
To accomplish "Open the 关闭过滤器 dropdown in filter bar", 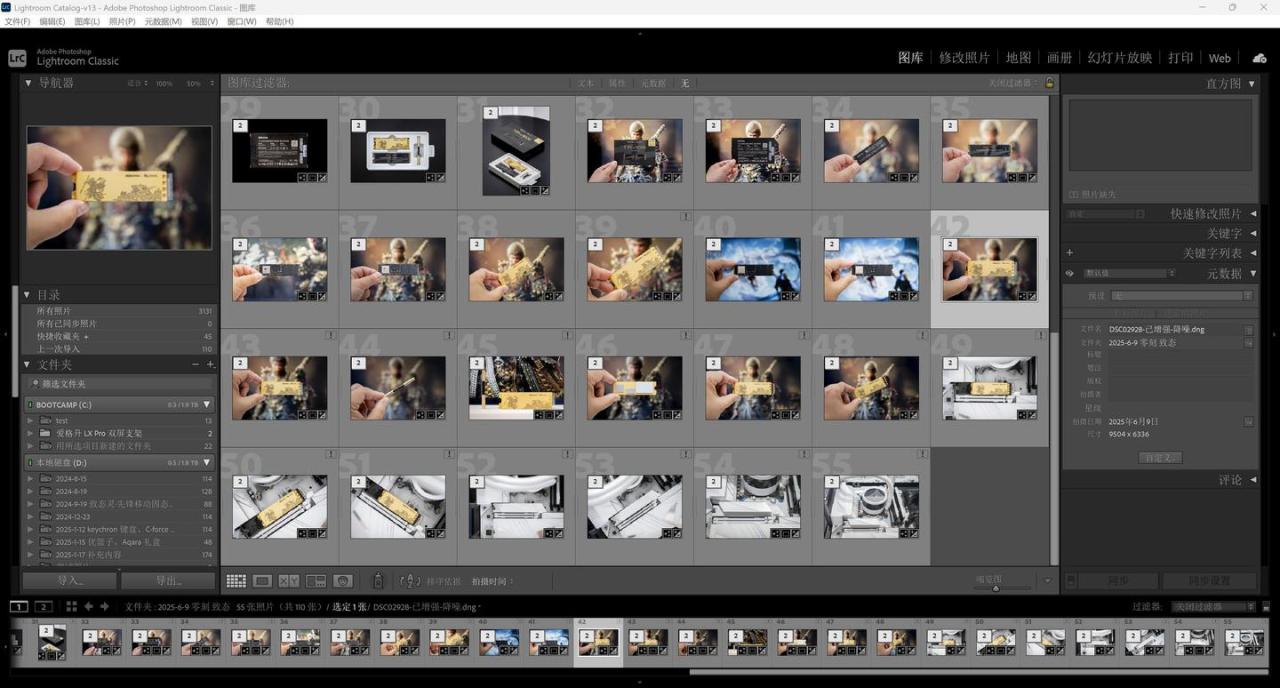I will [x=1013, y=83].
